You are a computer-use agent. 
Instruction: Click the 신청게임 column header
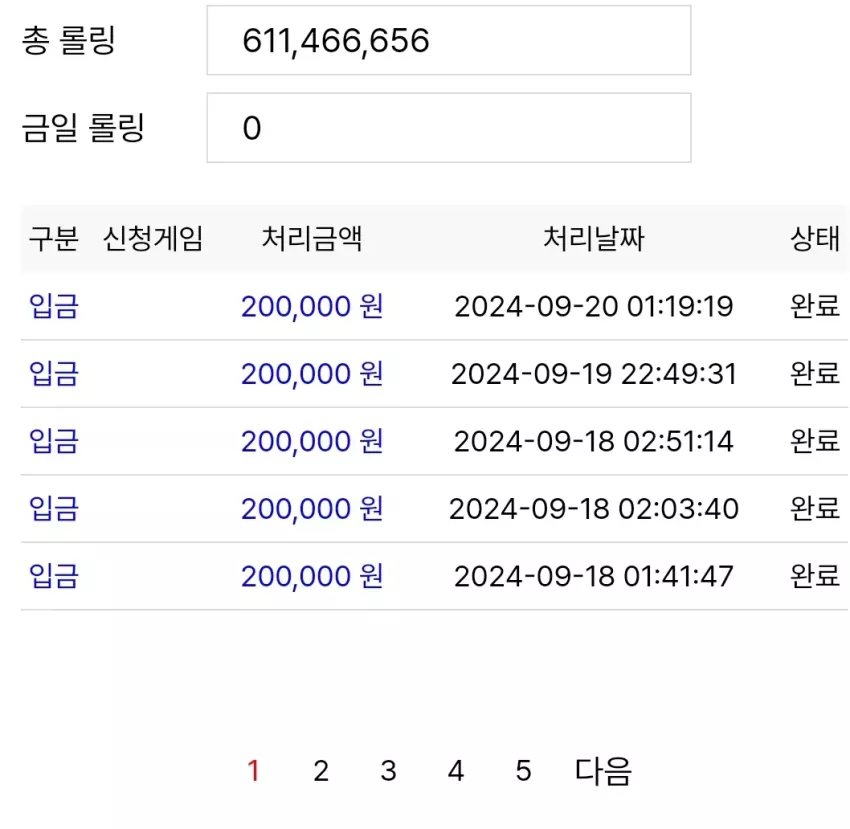click(153, 239)
